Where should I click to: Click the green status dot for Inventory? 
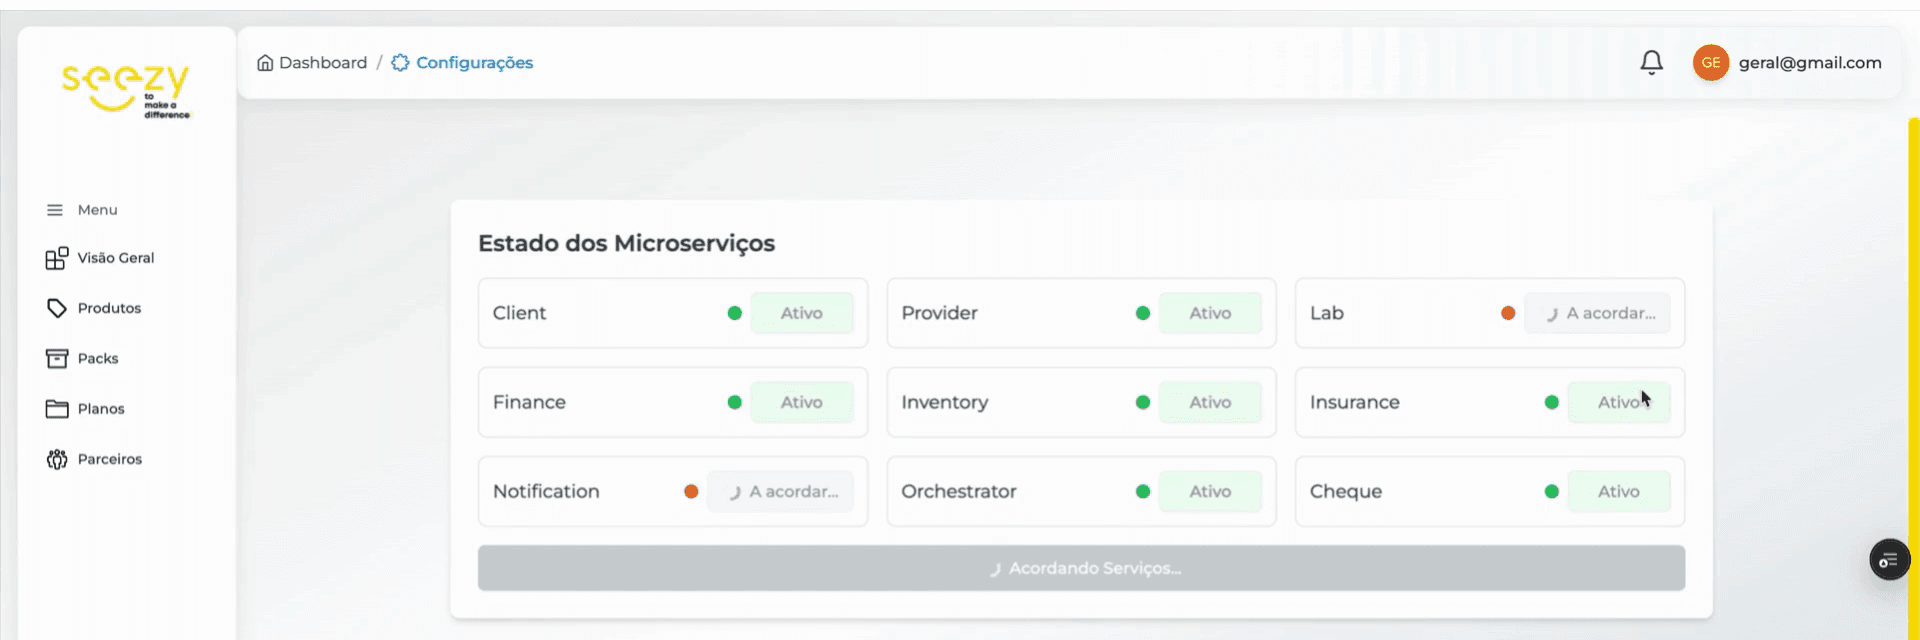[1143, 402]
